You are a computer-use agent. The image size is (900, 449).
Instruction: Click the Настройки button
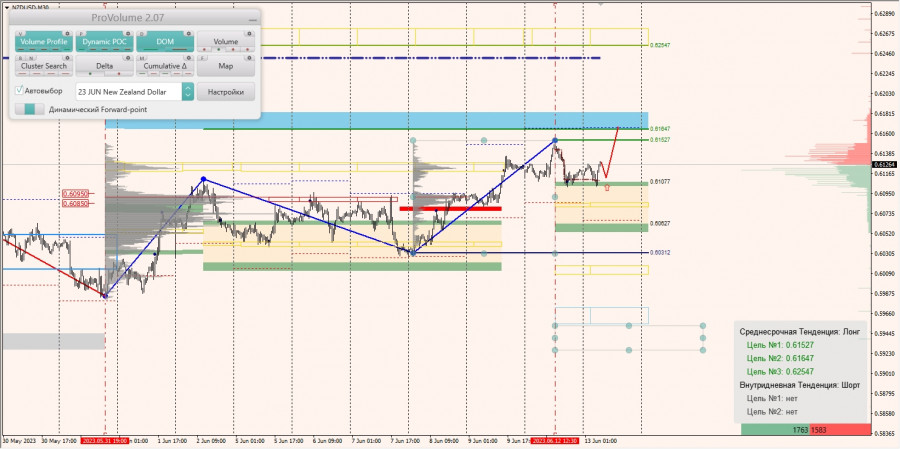click(225, 91)
